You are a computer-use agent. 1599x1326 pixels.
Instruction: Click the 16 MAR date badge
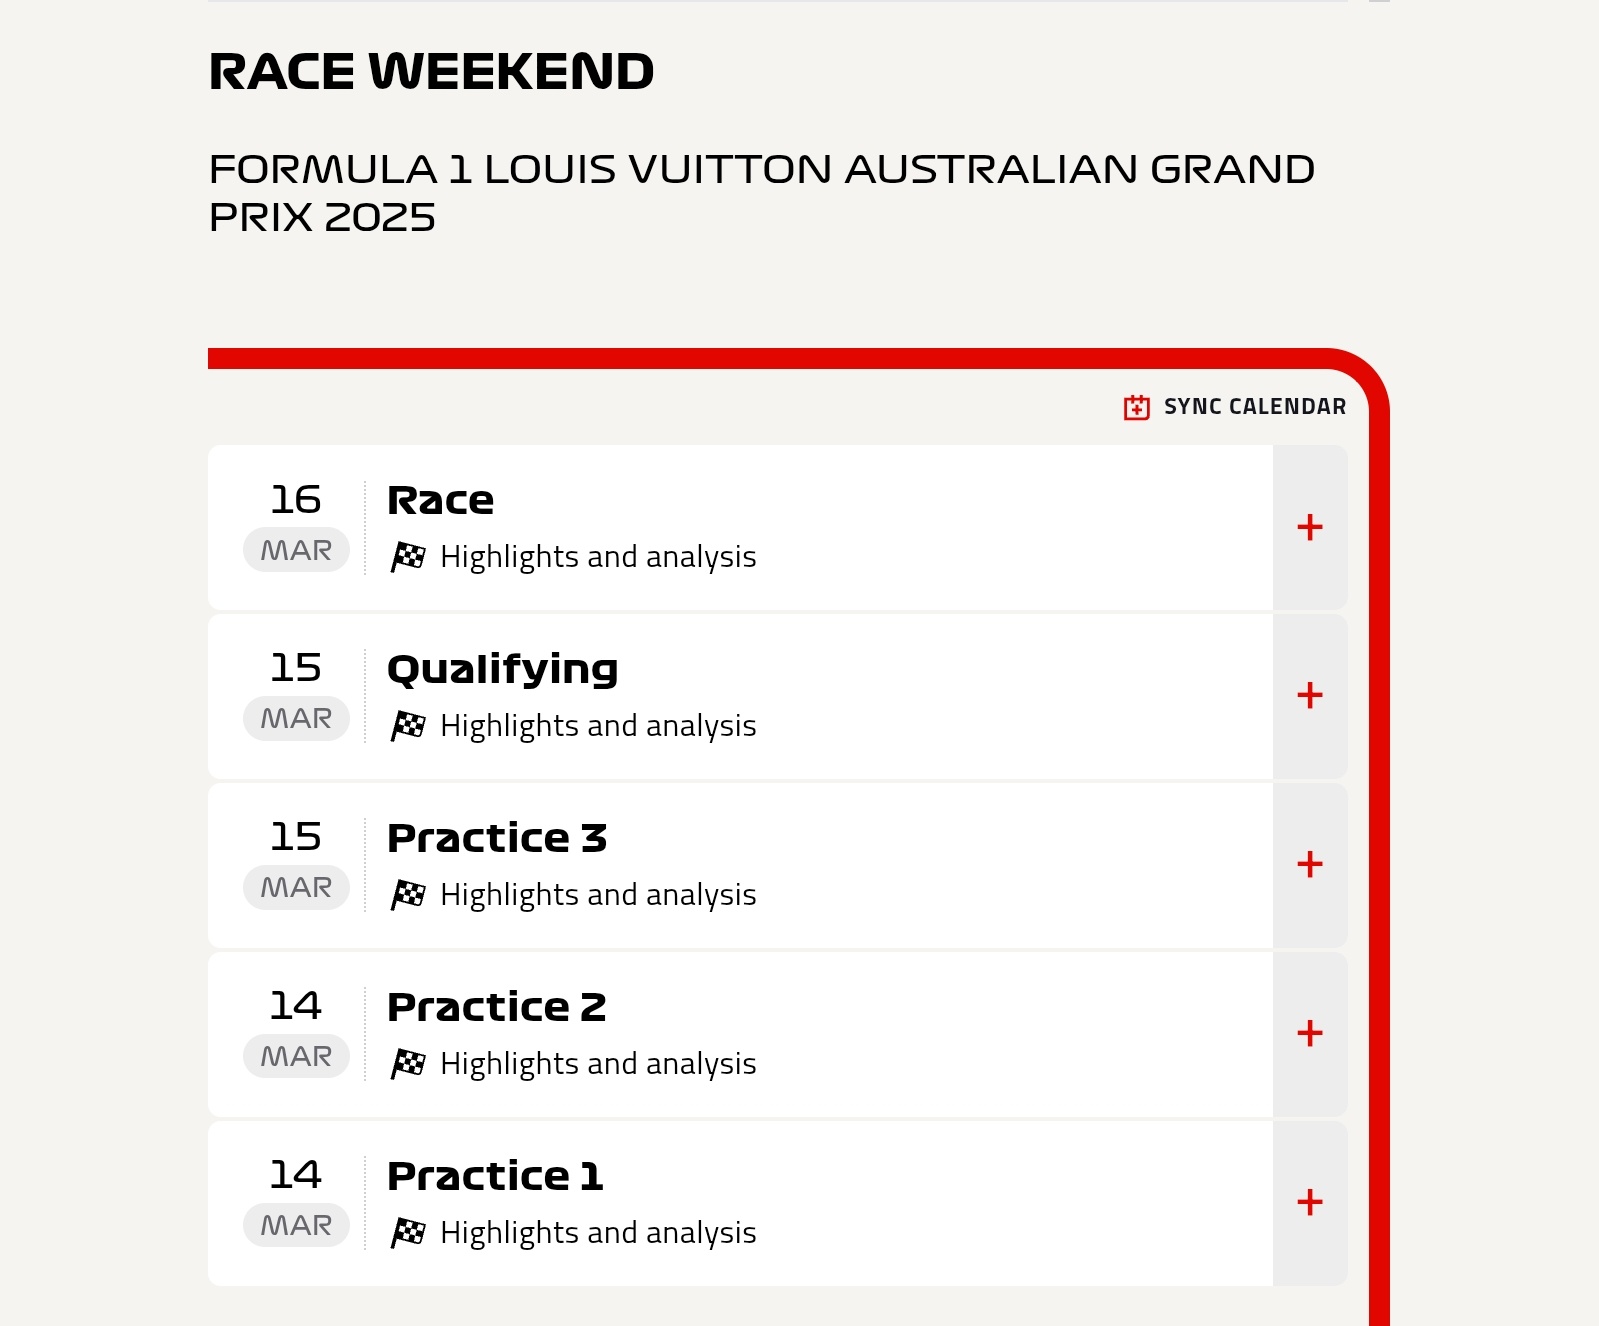296,527
